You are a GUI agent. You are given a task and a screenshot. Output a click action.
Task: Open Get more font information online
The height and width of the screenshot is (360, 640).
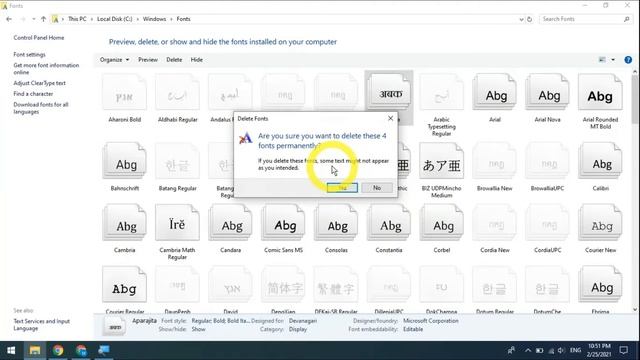click(46, 69)
